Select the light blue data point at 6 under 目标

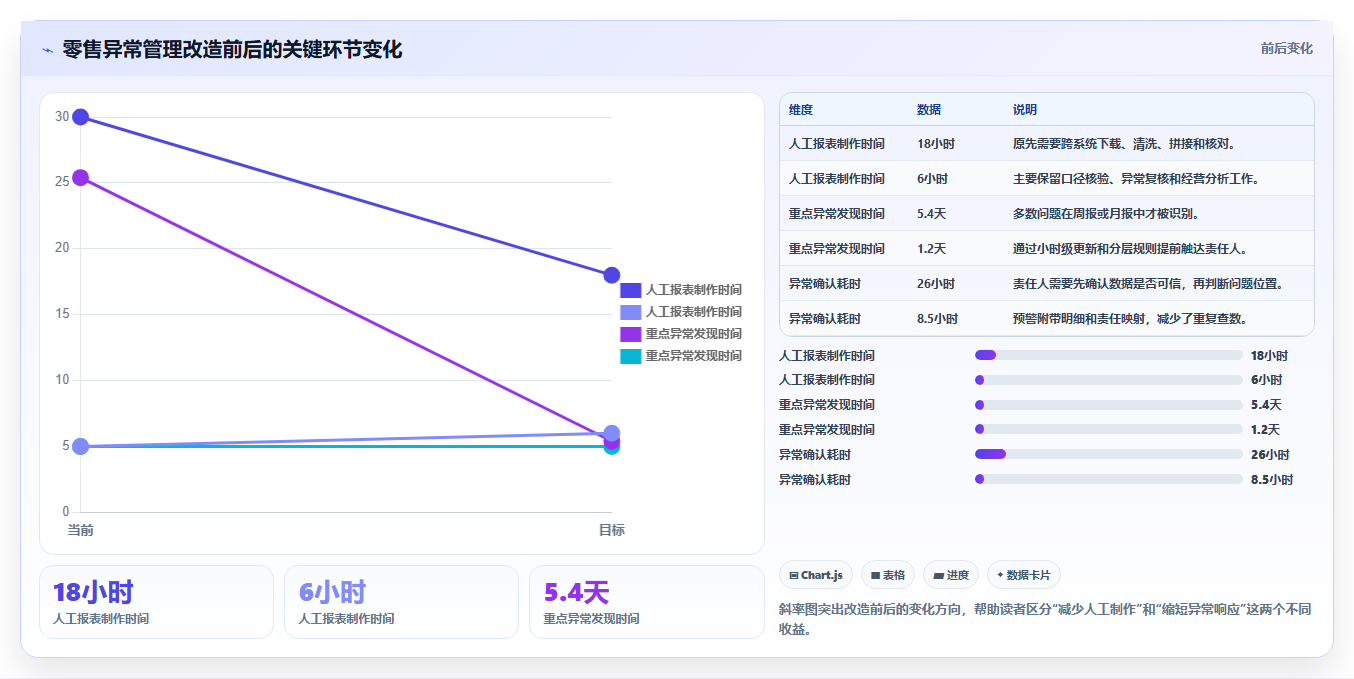pyautogui.click(x=612, y=433)
